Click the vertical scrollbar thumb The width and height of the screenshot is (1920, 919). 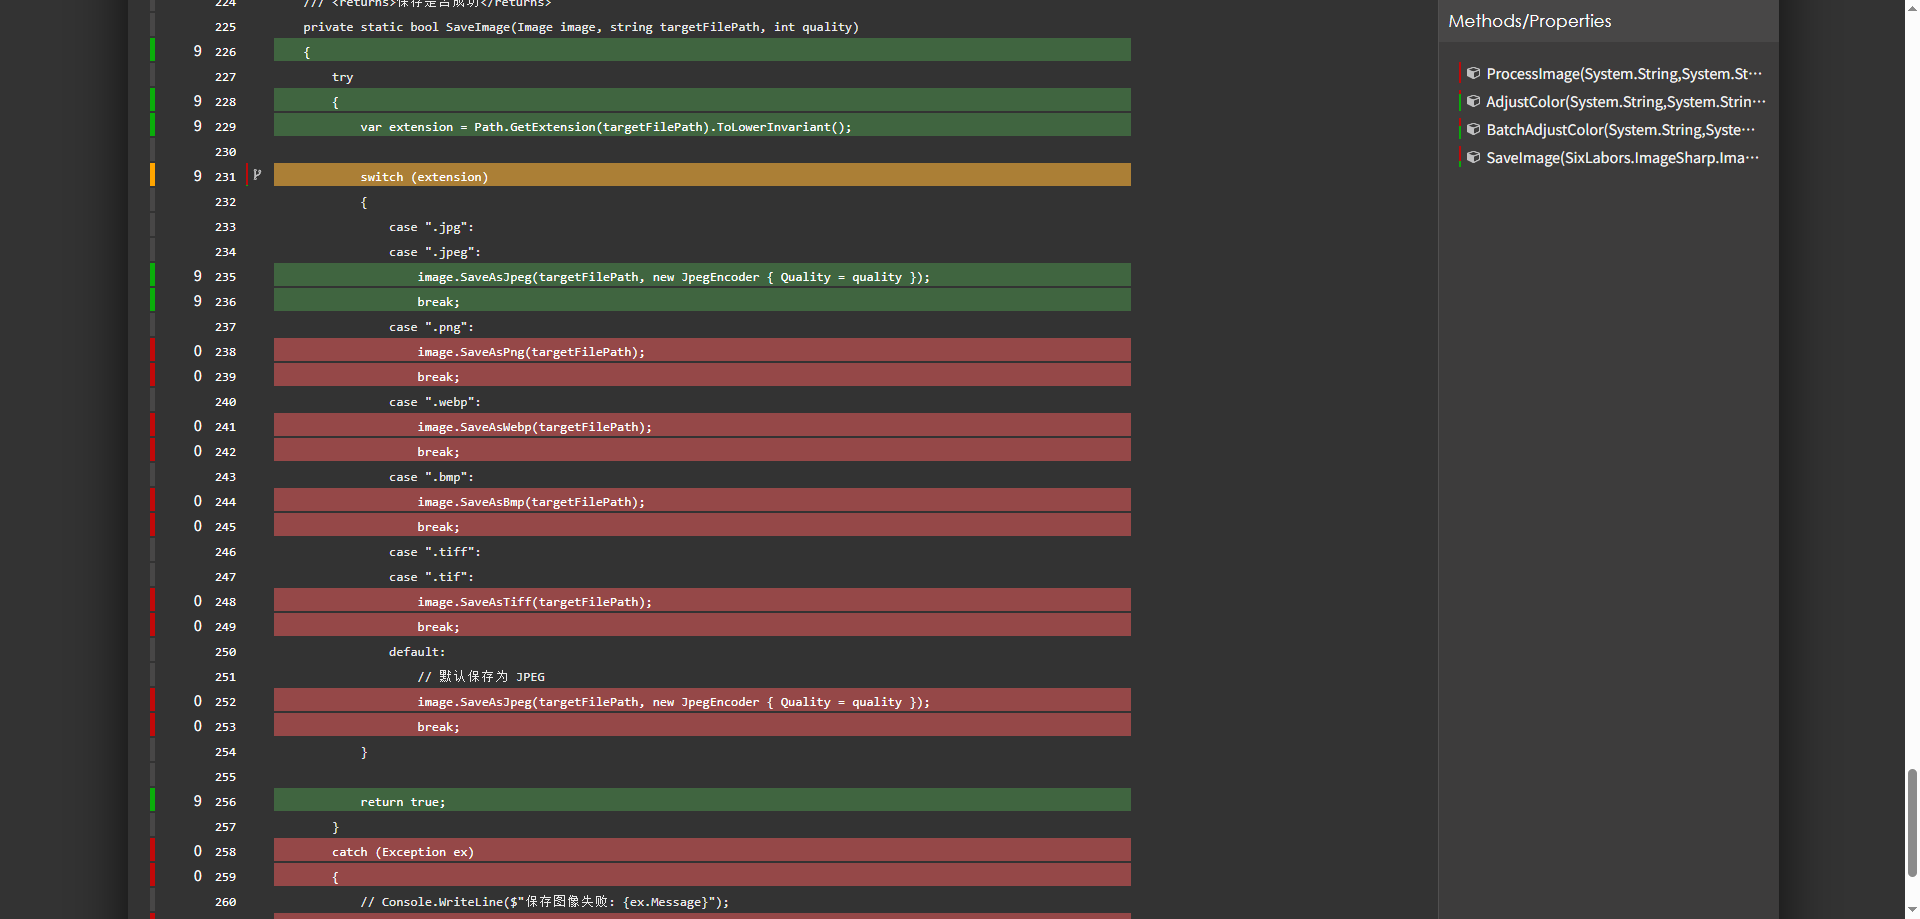1912,822
